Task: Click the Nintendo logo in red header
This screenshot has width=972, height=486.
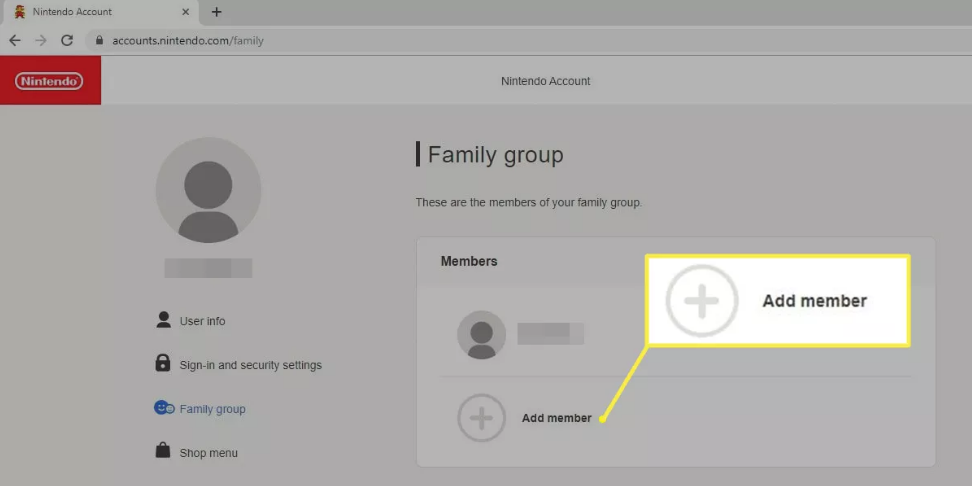Action: click(50, 81)
